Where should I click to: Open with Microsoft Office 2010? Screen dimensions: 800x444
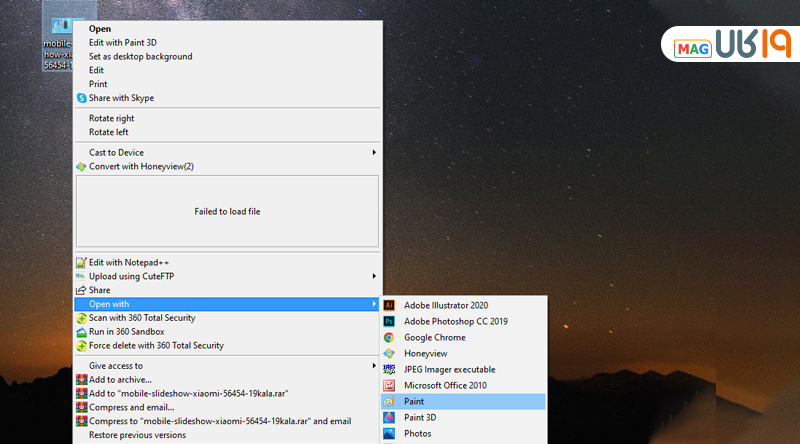pyautogui.click(x=464, y=385)
